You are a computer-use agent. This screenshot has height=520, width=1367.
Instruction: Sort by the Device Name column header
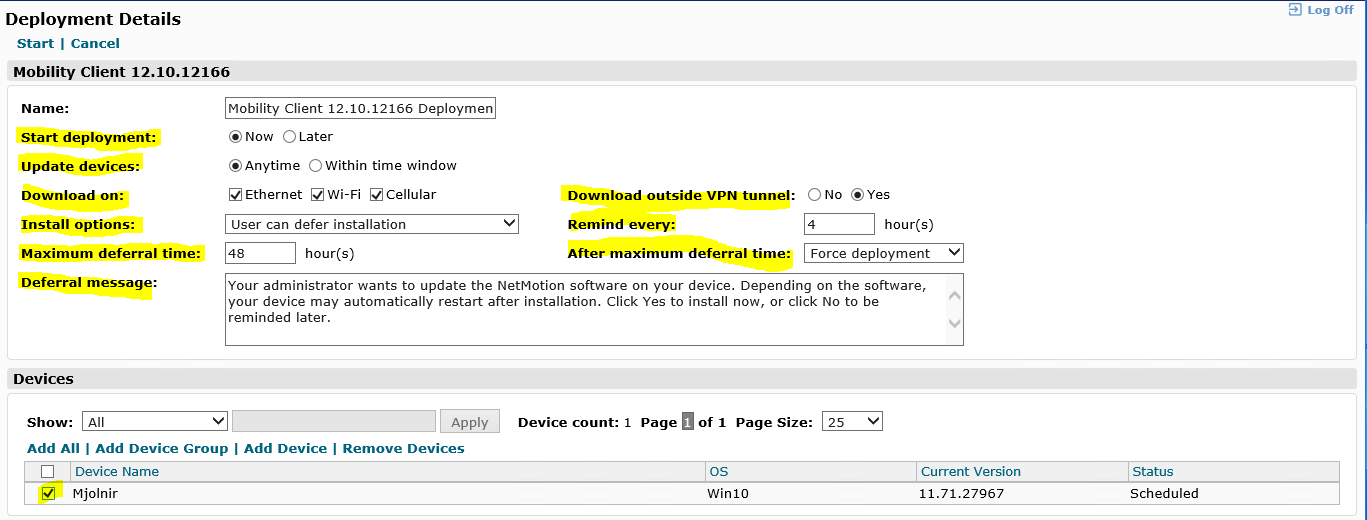point(117,472)
